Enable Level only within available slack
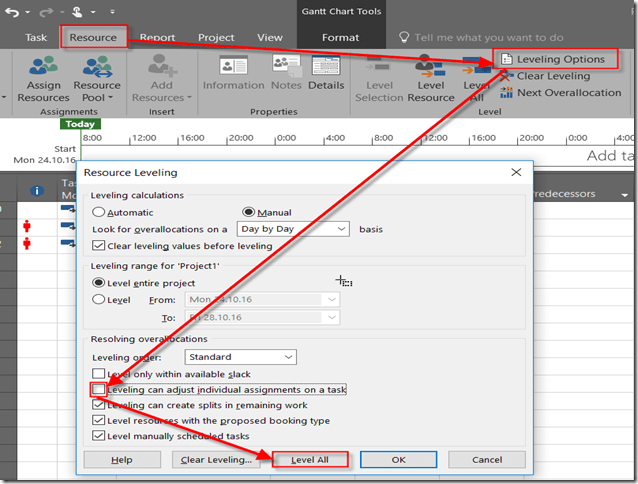This screenshot has width=638, height=484. coord(99,373)
